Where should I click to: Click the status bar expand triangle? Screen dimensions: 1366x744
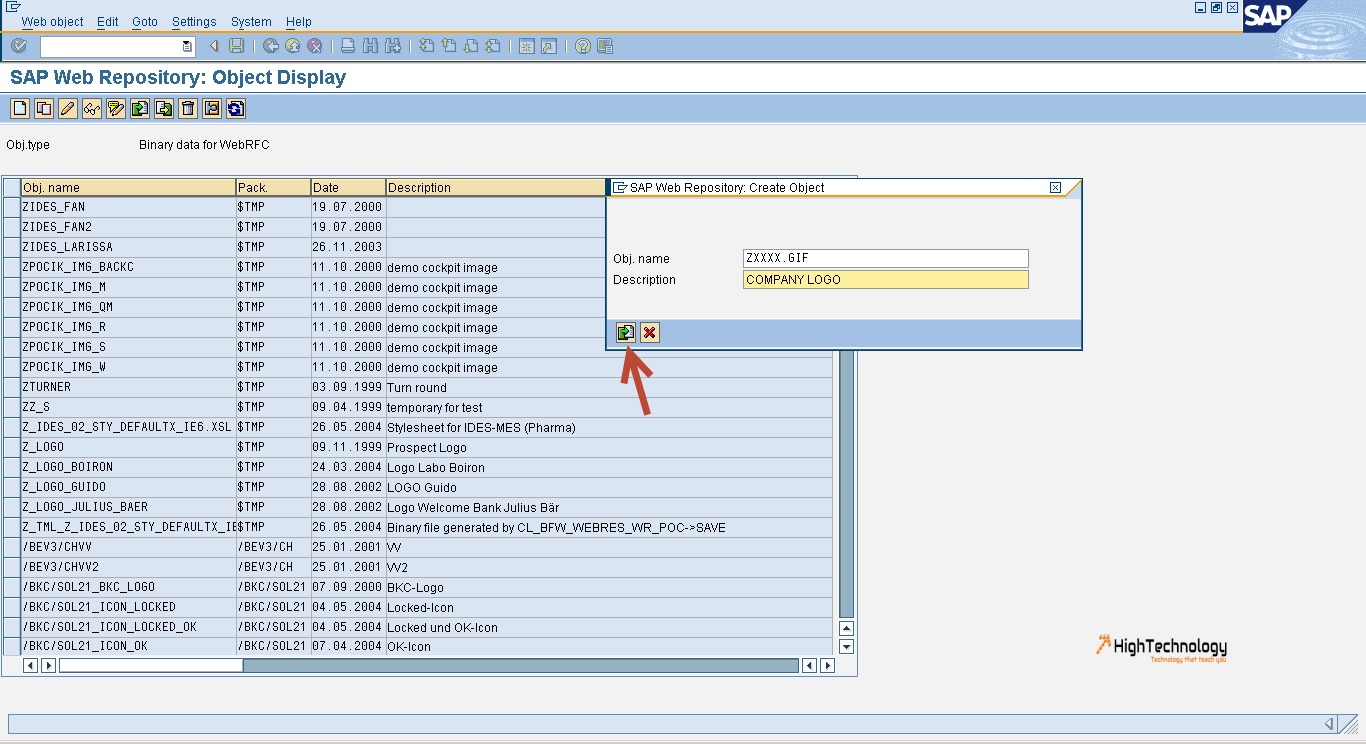(1329, 723)
